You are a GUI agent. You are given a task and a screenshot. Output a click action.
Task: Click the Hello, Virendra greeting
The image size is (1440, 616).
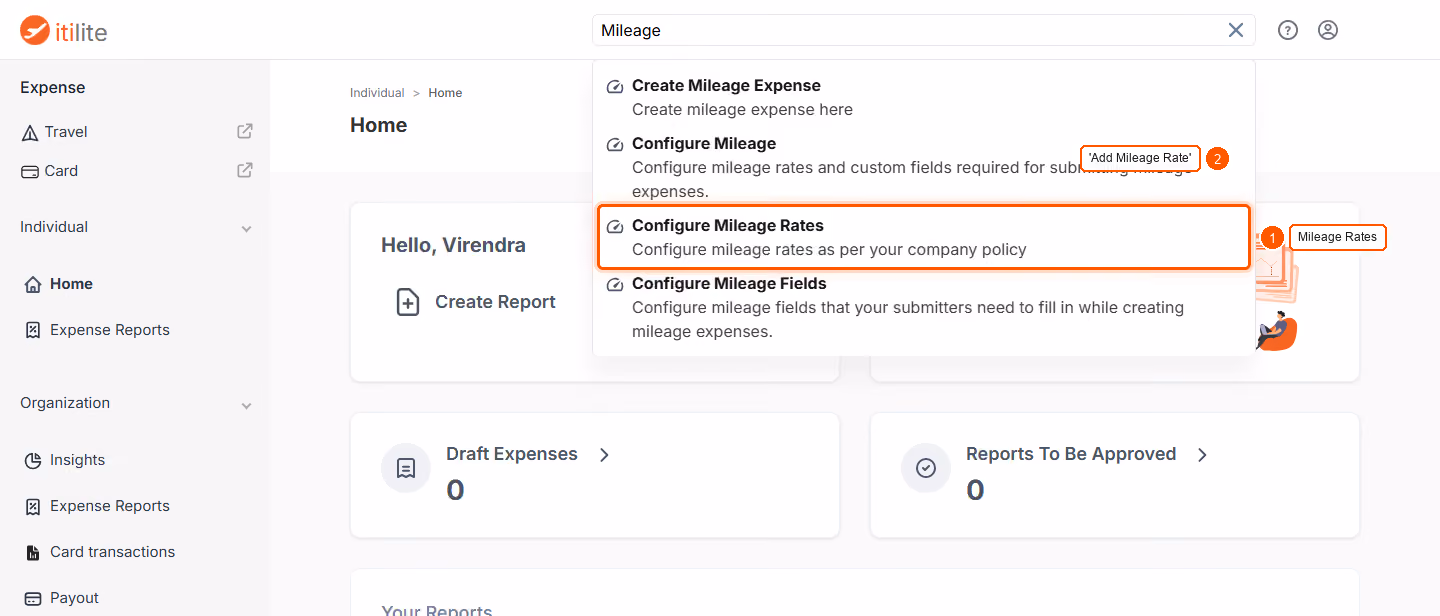[x=453, y=245]
